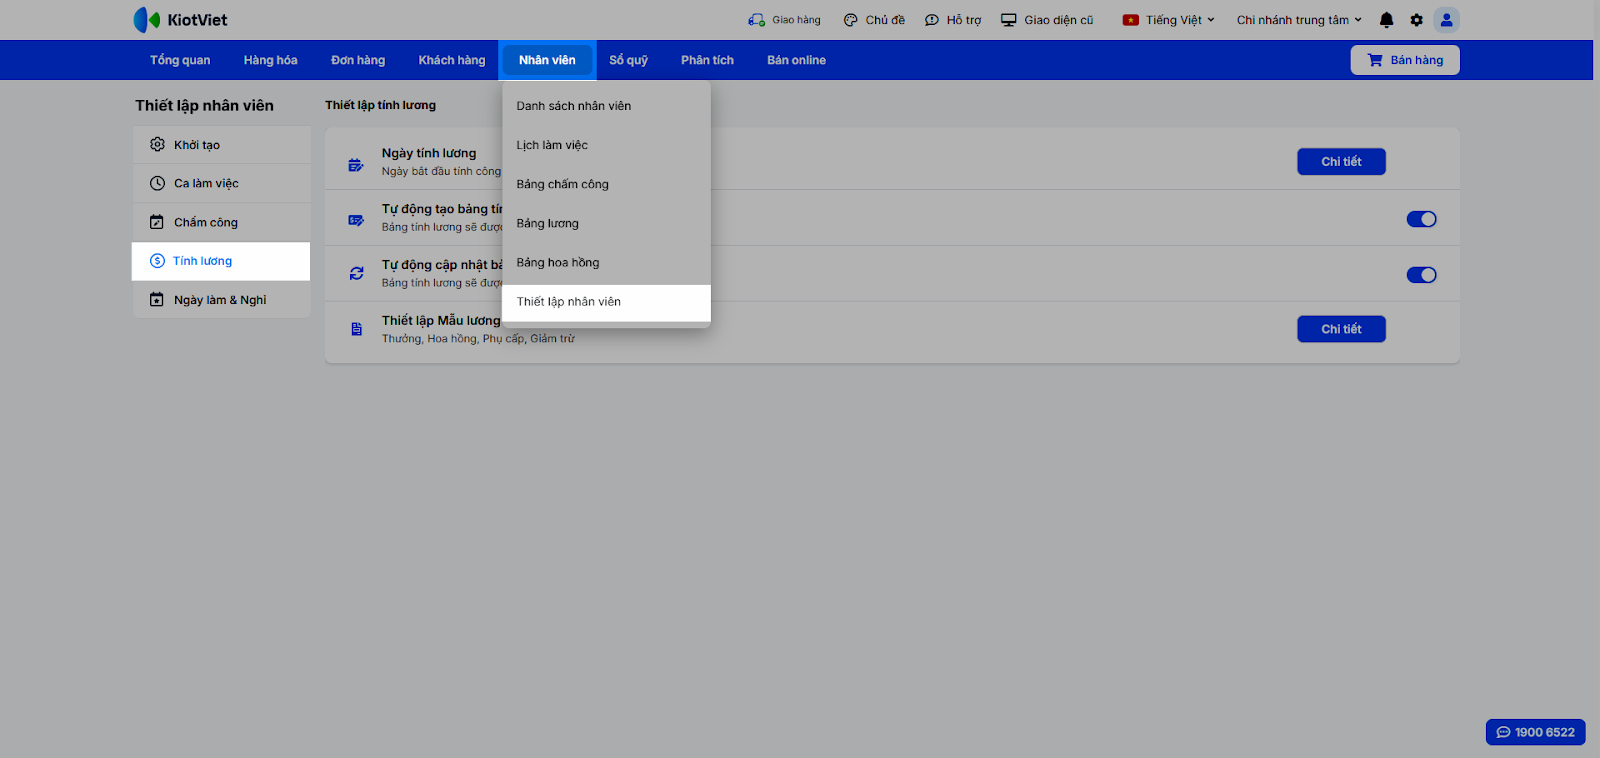Toggle the Tự động tạo bảng tính lương switch
Image resolution: width=1600 pixels, height=758 pixels.
[x=1421, y=219]
